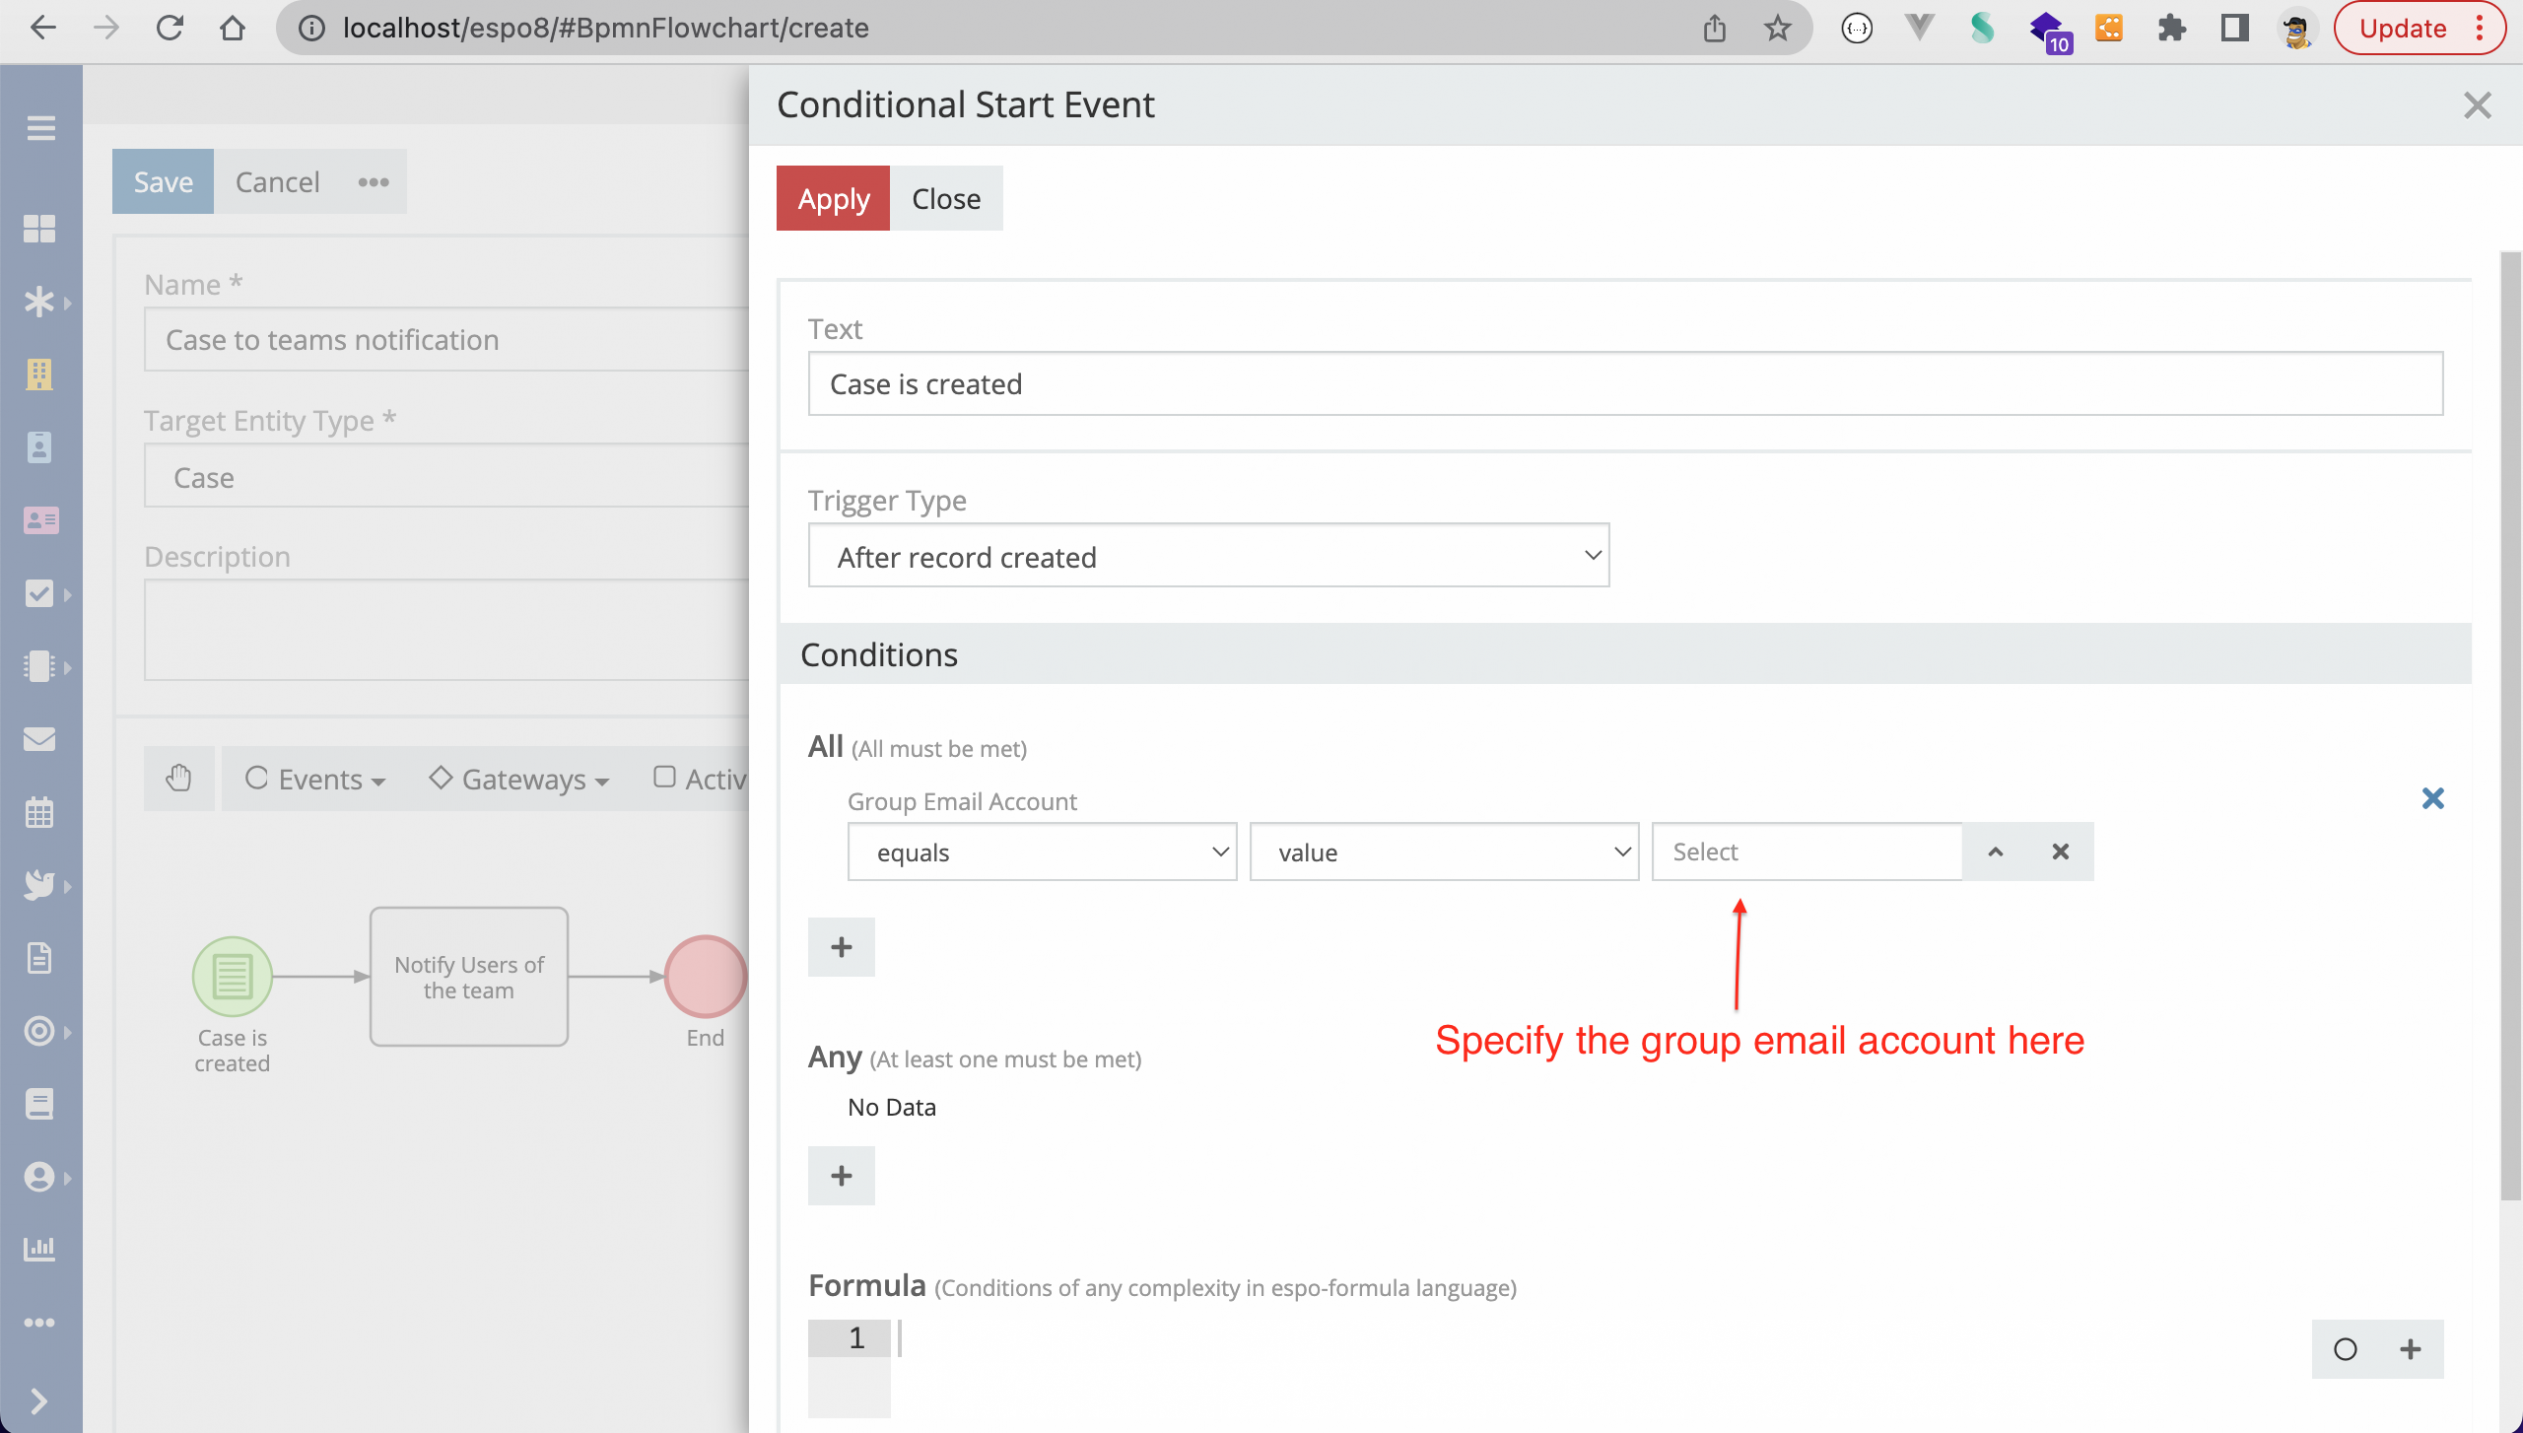
Task: Open the Gateways menu in flowchart toolbar
Action: pyautogui.click(x=519, y=778)
